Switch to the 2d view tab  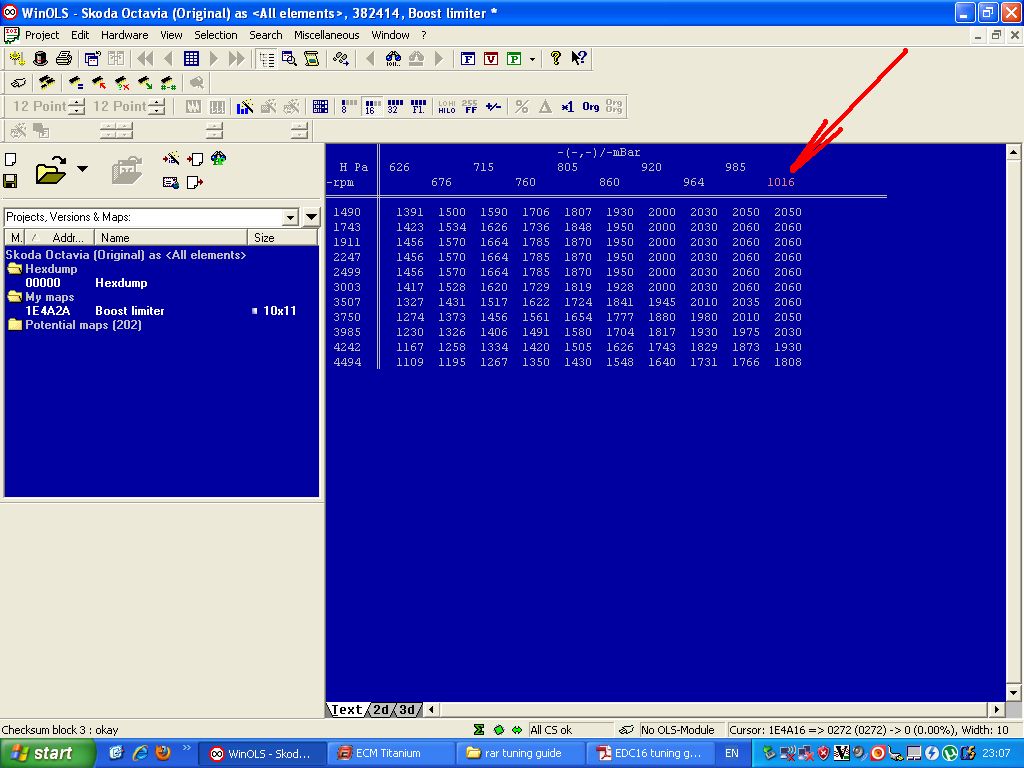(381, 709)
